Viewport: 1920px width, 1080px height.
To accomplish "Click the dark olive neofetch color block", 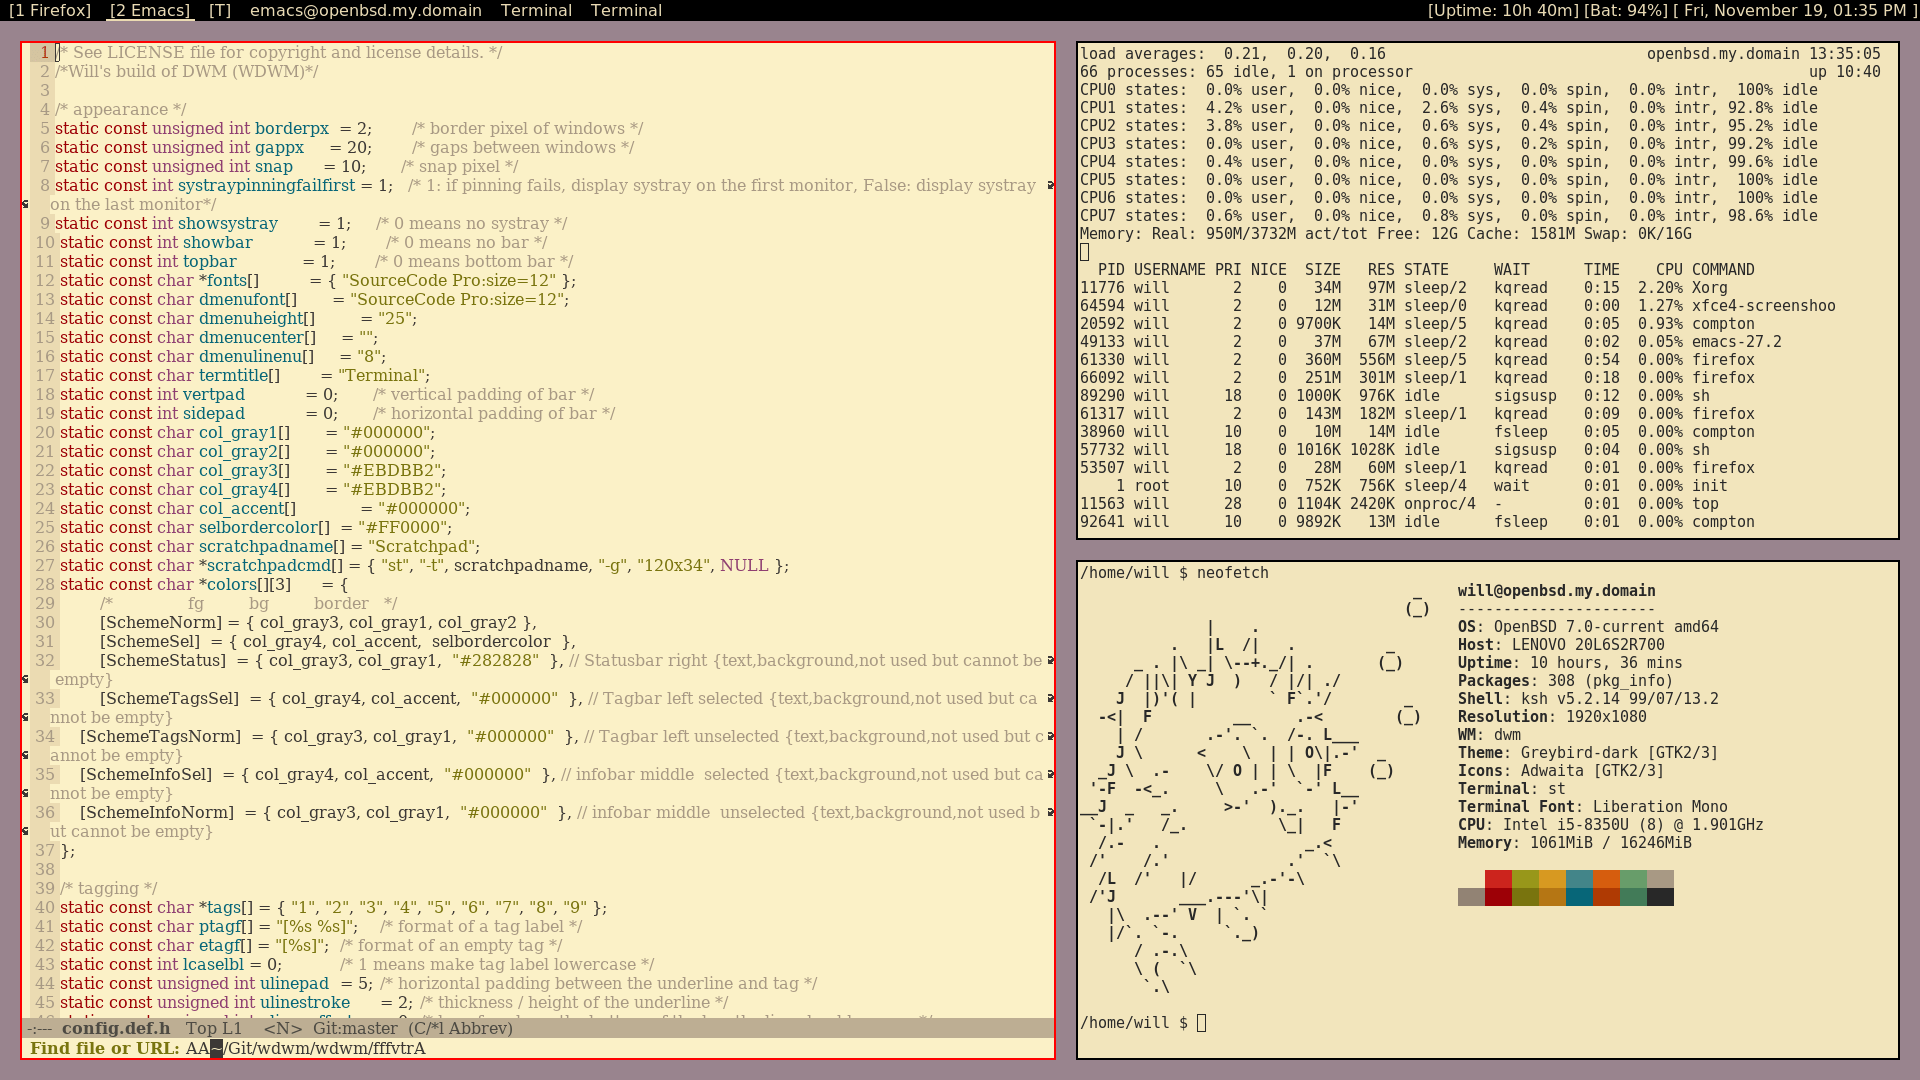I will pos(1525,897).
